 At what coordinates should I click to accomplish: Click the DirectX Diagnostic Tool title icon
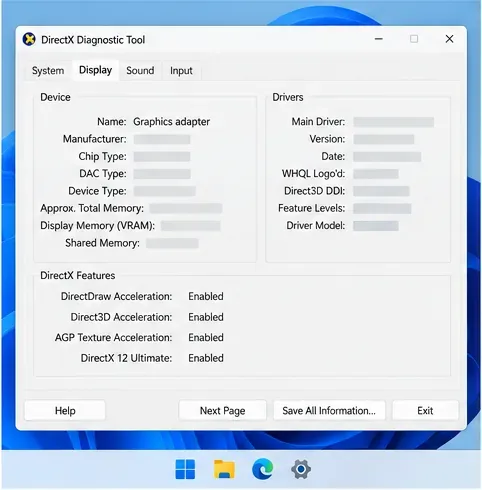(29, 39)
